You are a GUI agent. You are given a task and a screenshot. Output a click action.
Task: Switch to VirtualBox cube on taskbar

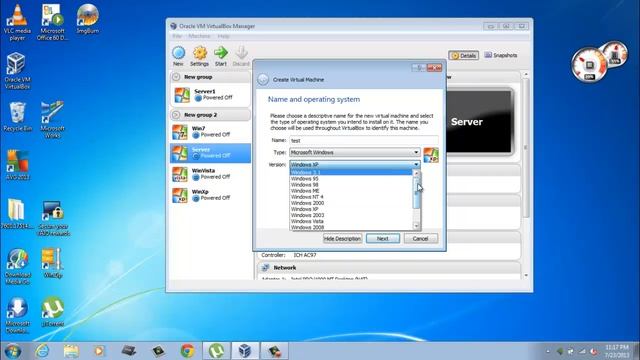click(x=245, y=351)
